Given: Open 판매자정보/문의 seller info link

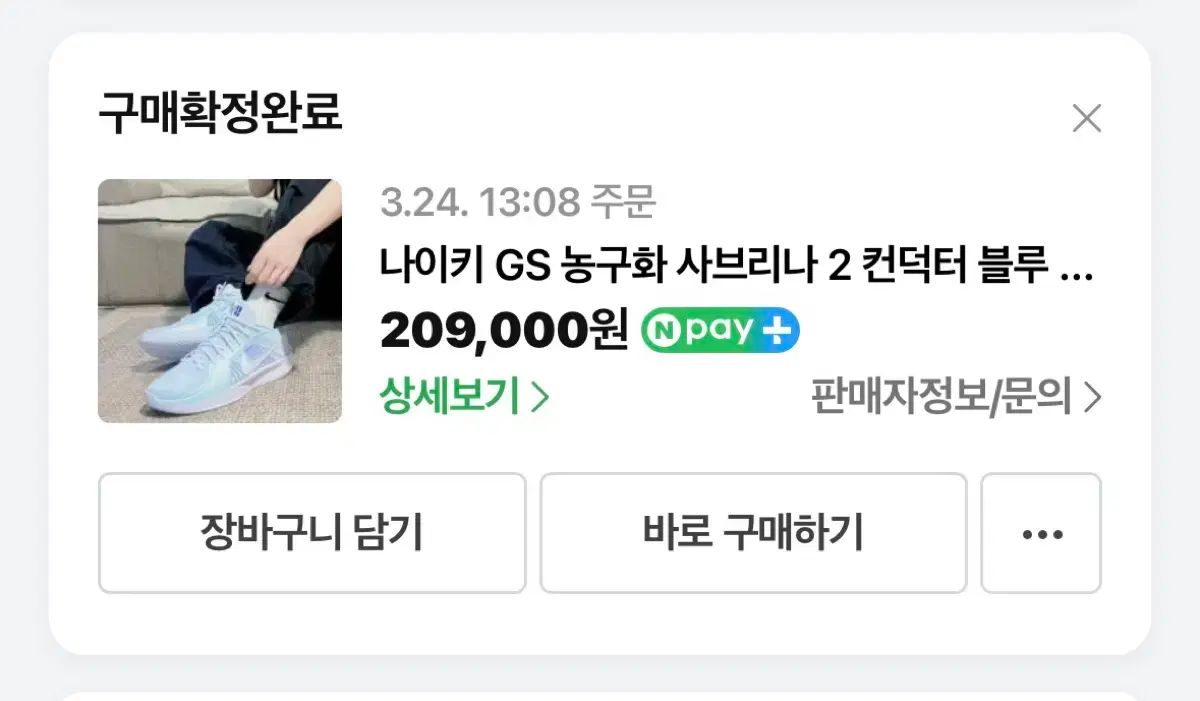Looking at the screenshot, I should click(x=956, y=398).
